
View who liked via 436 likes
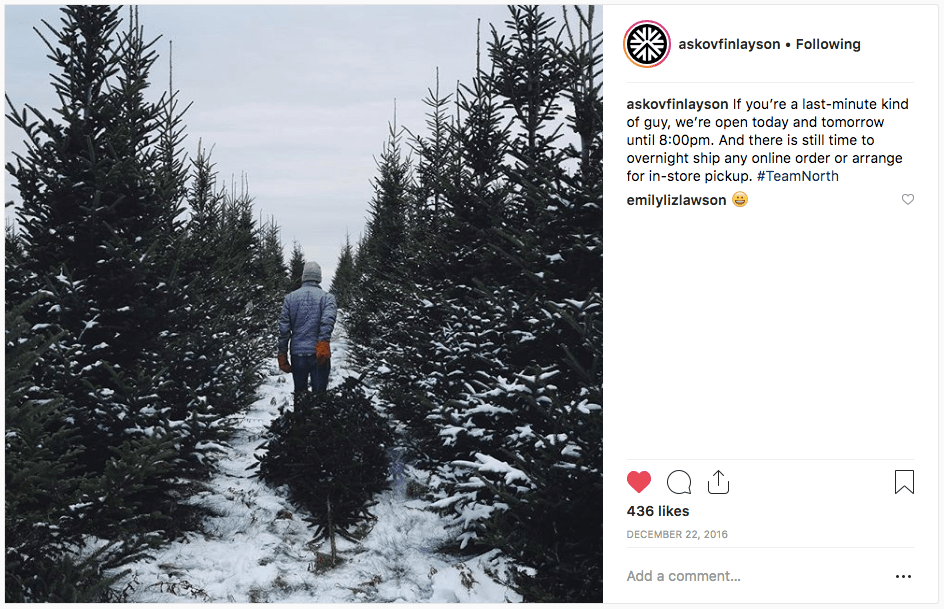pos(658,511)
